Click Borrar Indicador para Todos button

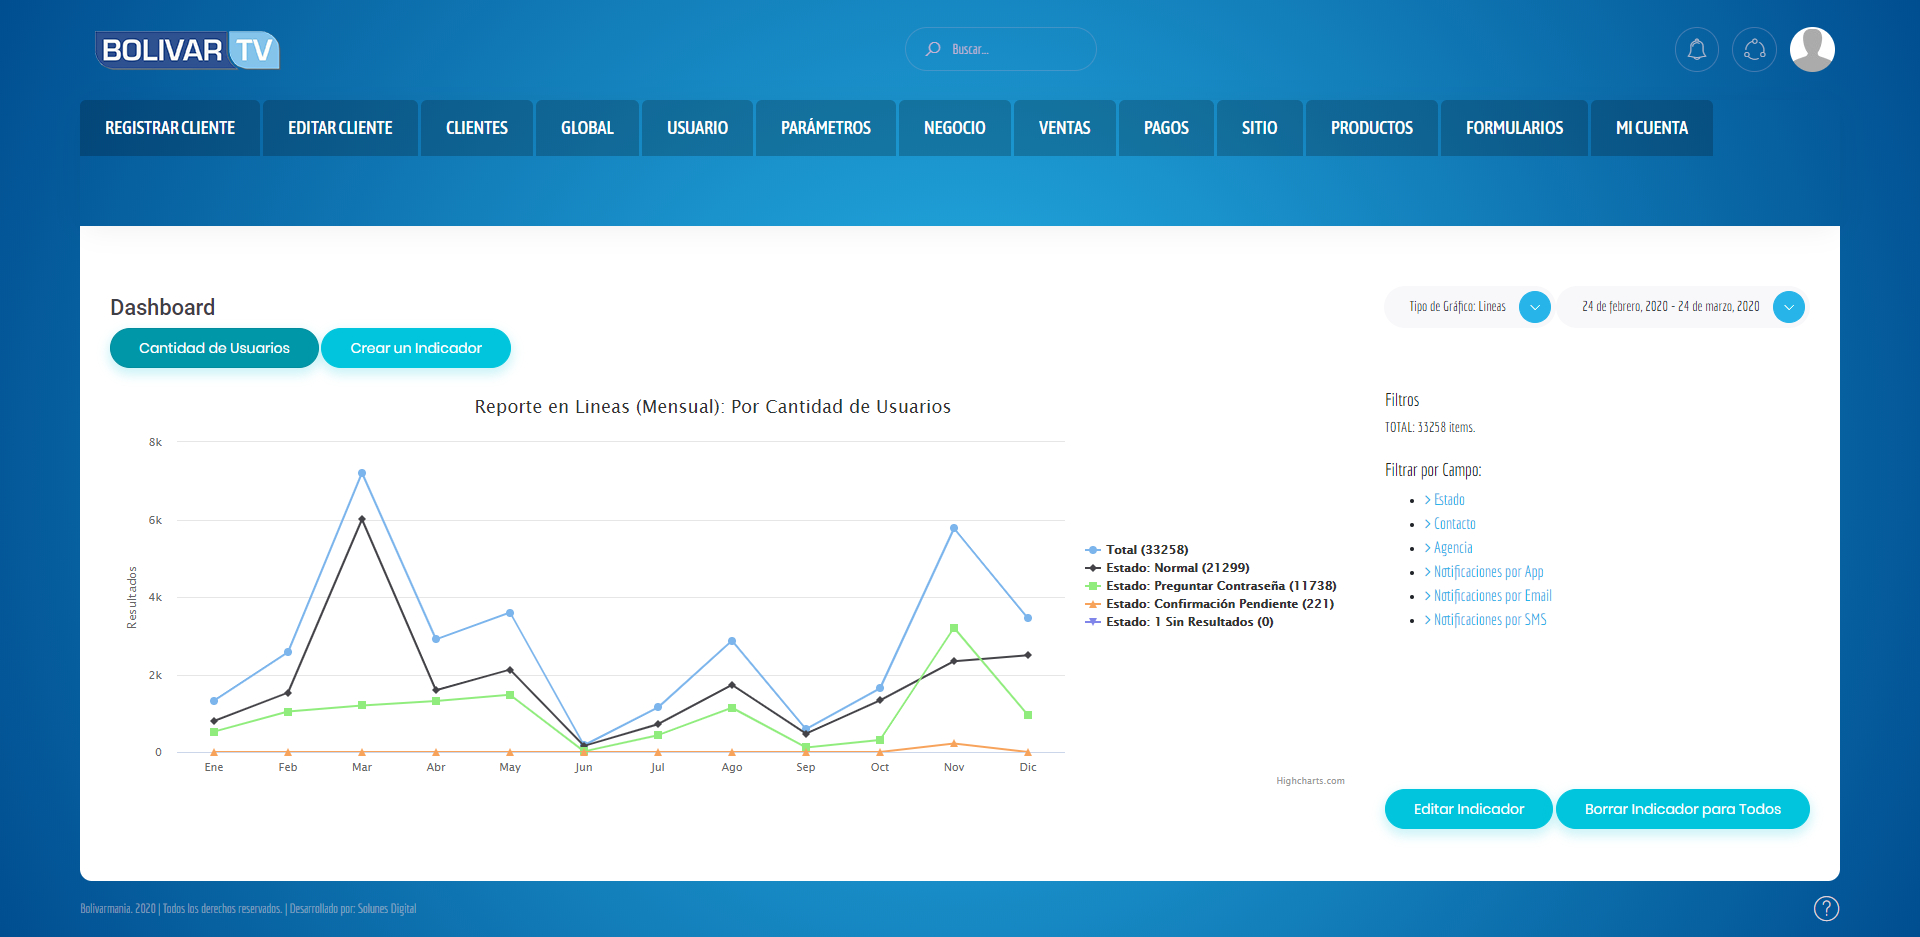(1682, 809)
